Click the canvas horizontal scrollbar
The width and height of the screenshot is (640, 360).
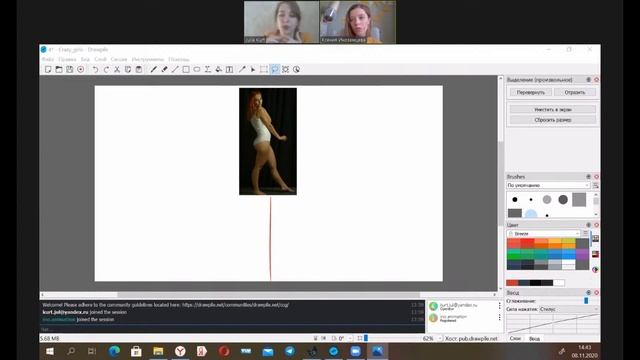[x=269, y=295]
